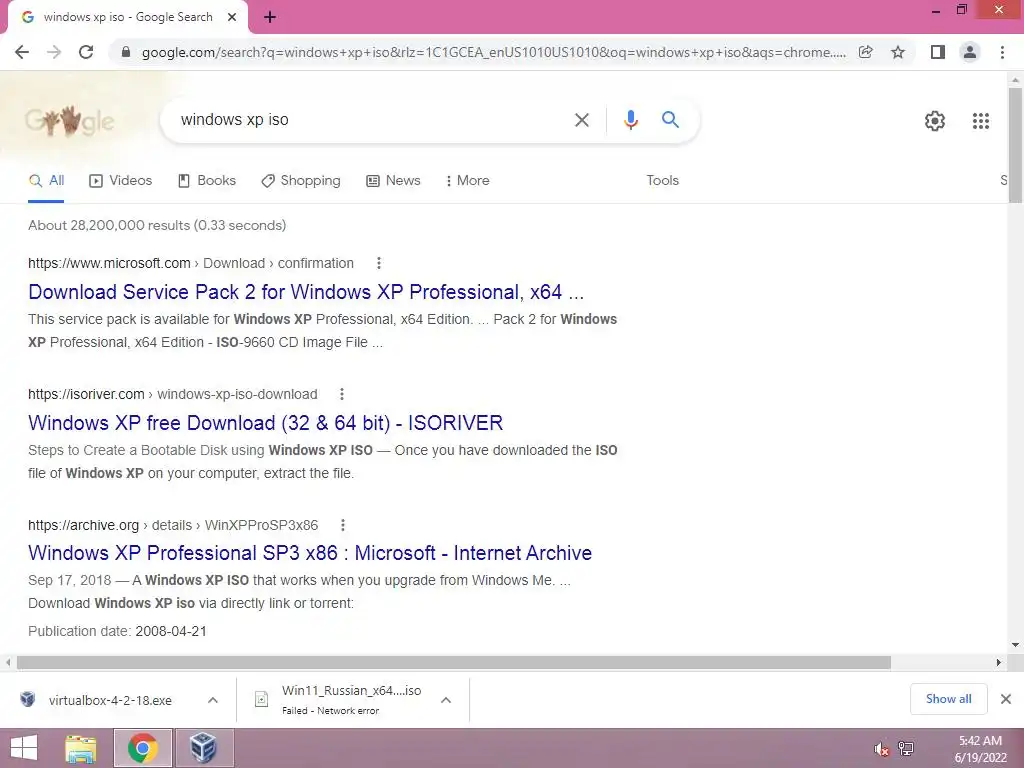This screenshot has width=1024, height=768.
Task: Click the browser address bar URL
Action: (x=493, y=52)
